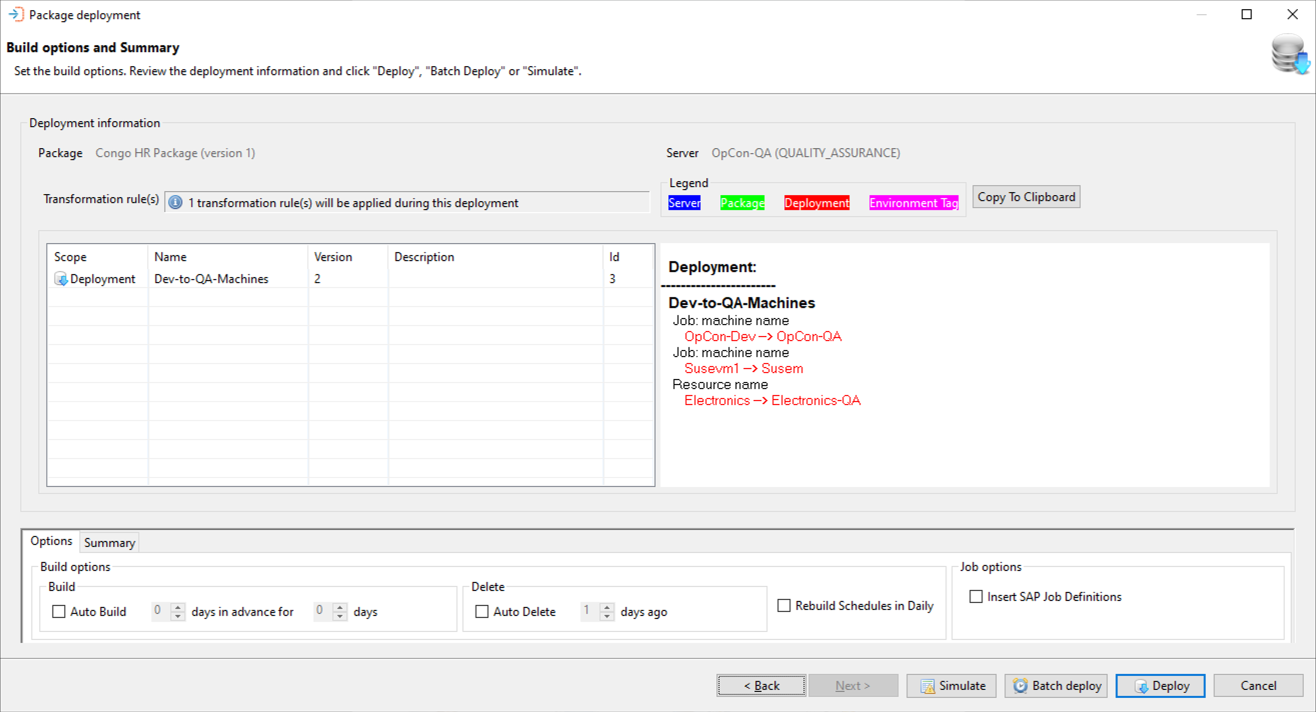This screenshot has height=712, width=1316.
Task: Increase the Build 'for days' spinner value
Action: (x=340, y=607)
